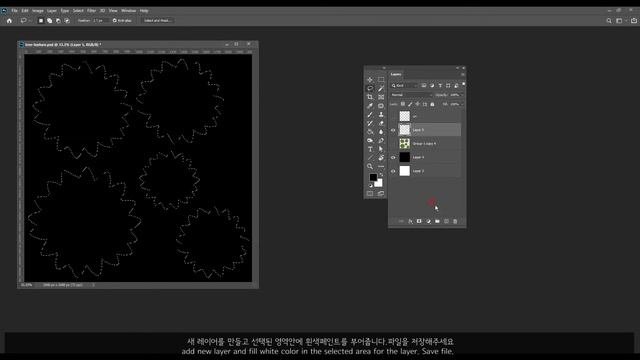640x360 pixels.
Task: Create new fill or adjustment layer
Action: tap(428, 221)
